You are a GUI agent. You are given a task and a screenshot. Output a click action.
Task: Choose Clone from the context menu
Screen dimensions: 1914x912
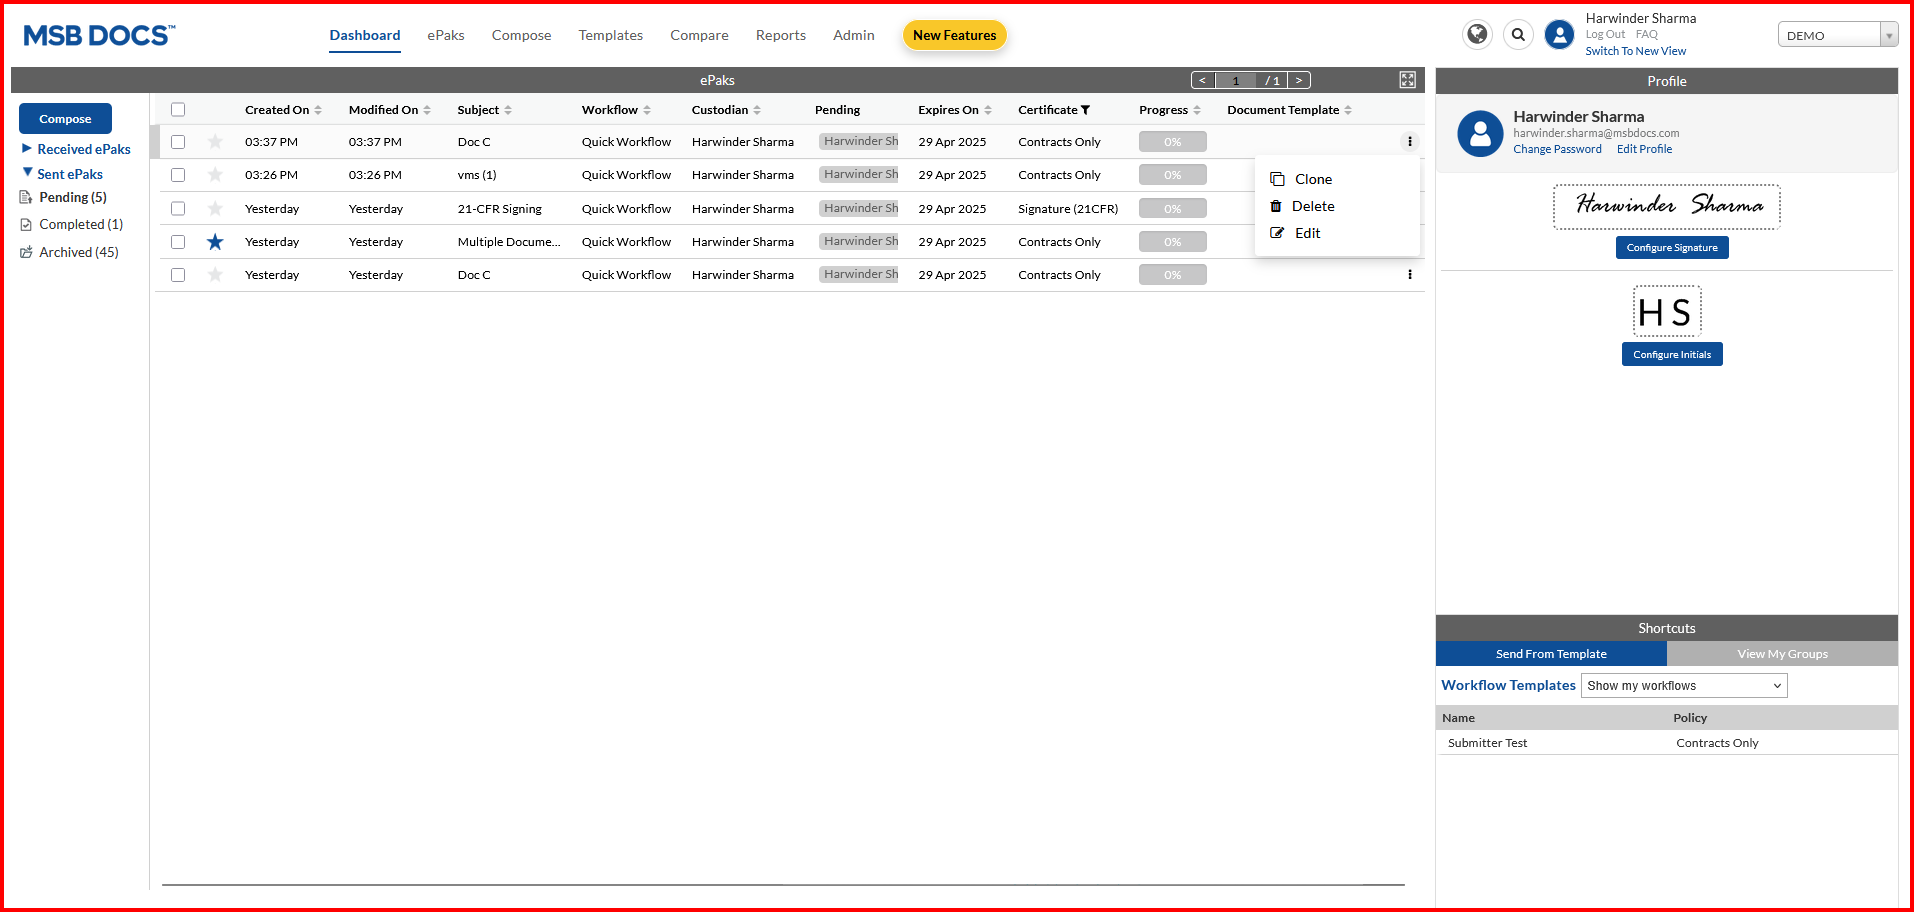click(1312, 179)
